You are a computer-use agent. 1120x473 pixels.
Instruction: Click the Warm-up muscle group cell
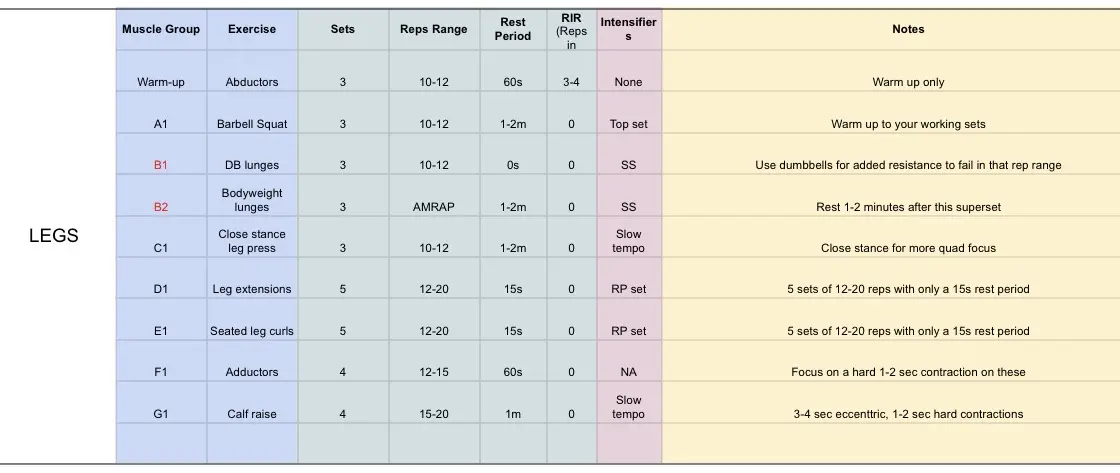[x=161, y=82]
